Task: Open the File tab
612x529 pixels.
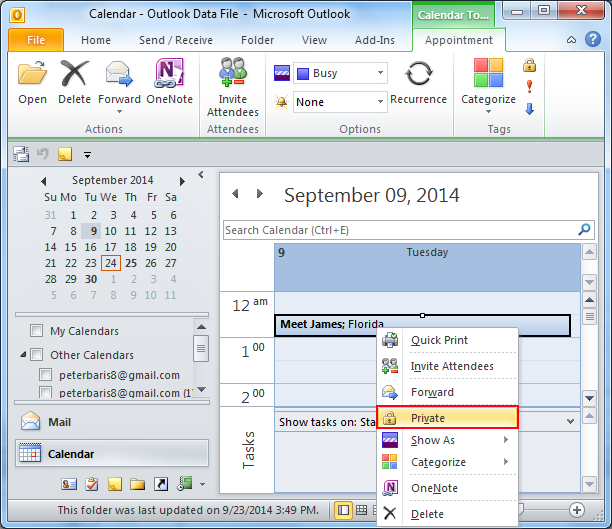Action: pos(36,40)
